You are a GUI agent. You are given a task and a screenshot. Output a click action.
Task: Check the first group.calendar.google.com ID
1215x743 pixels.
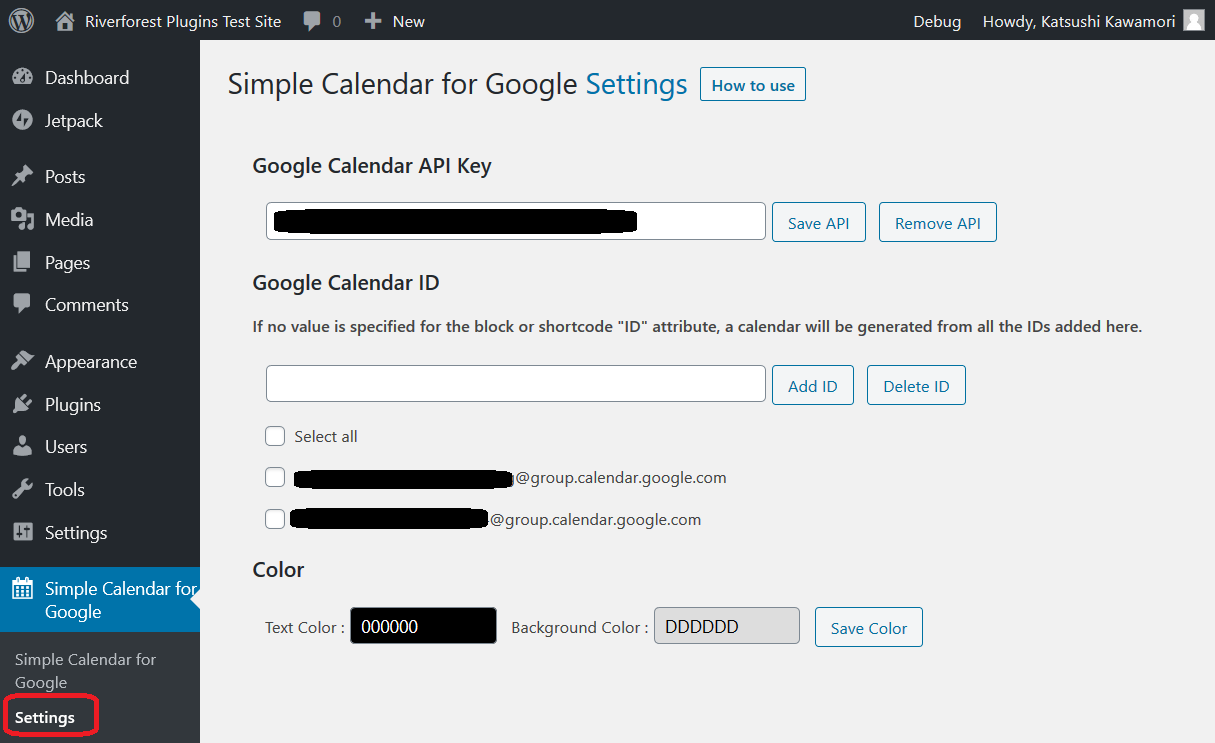(x=275, y=477)
